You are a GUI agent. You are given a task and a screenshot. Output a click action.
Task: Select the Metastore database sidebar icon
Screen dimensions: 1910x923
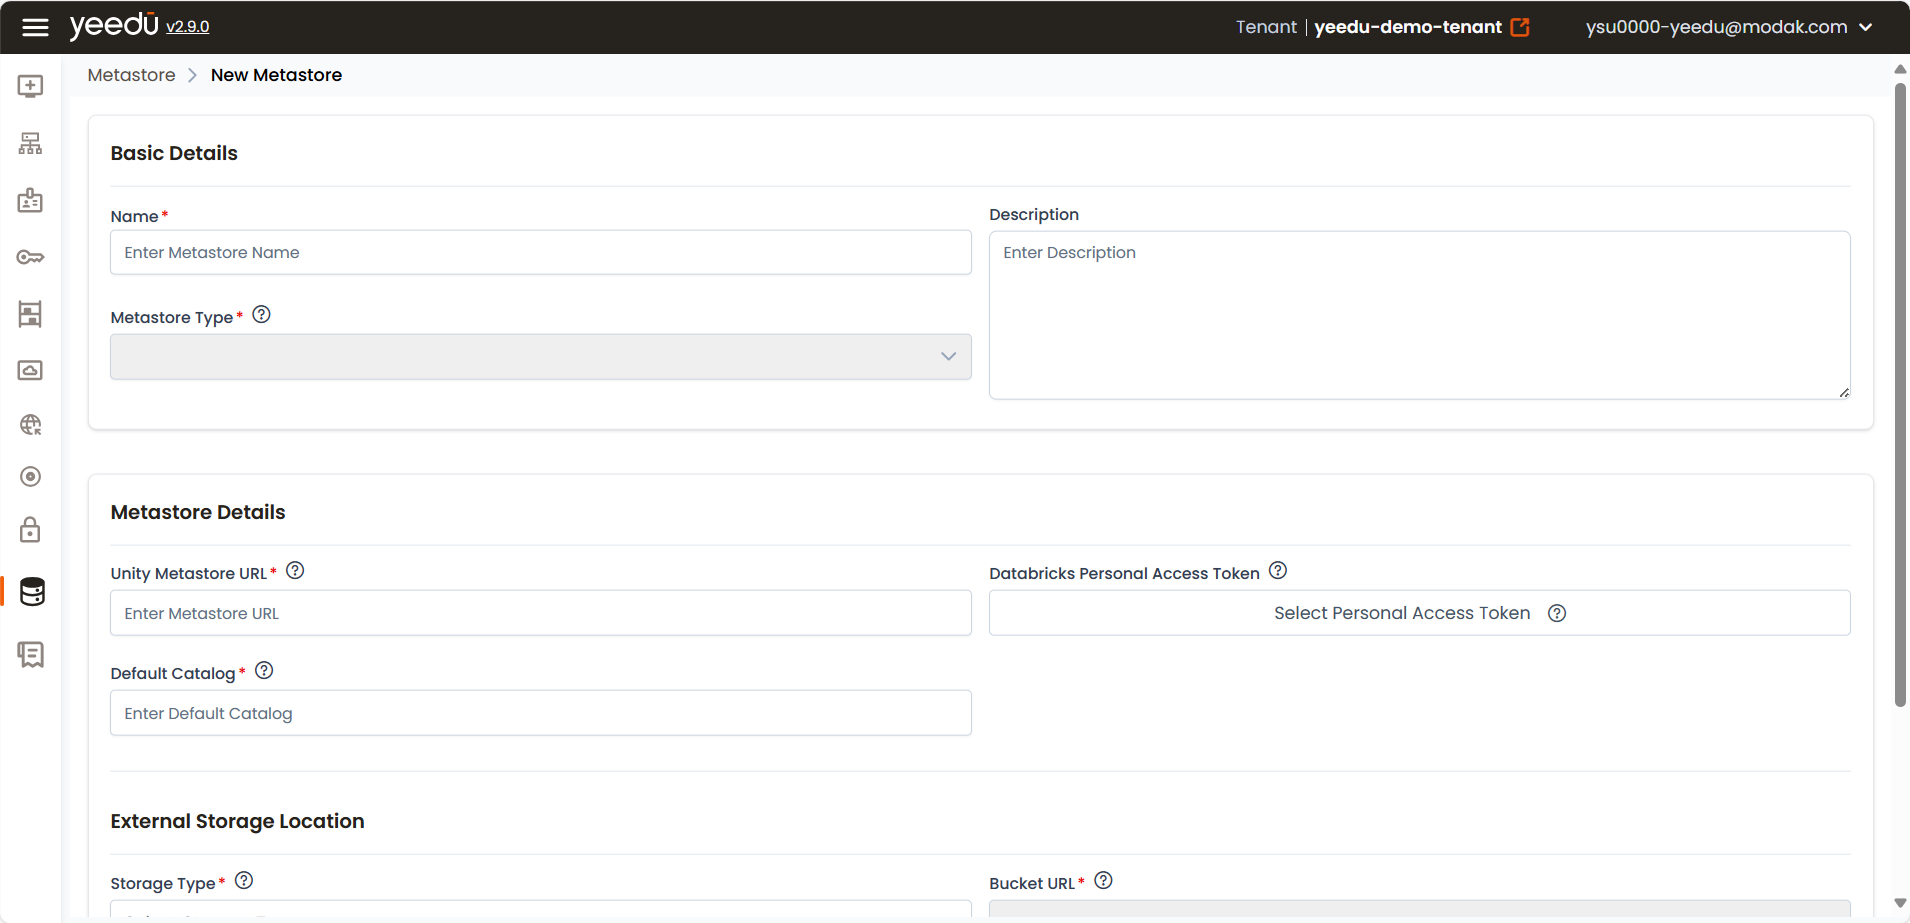pyautogui.click(x=32, y=592)
